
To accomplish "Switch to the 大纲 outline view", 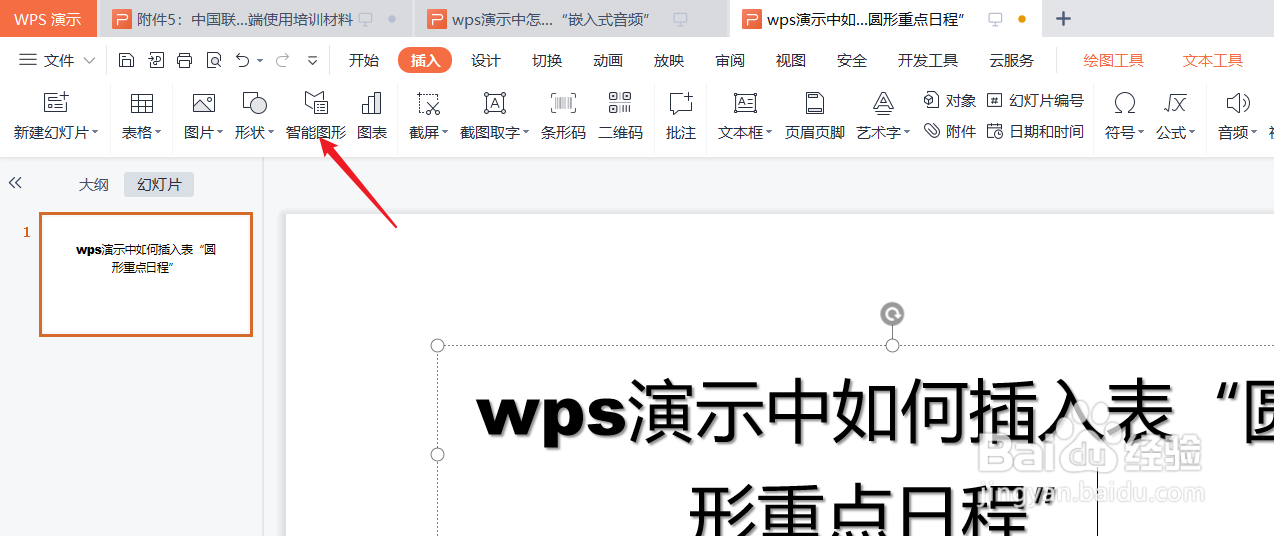I will tap(94, 184).
